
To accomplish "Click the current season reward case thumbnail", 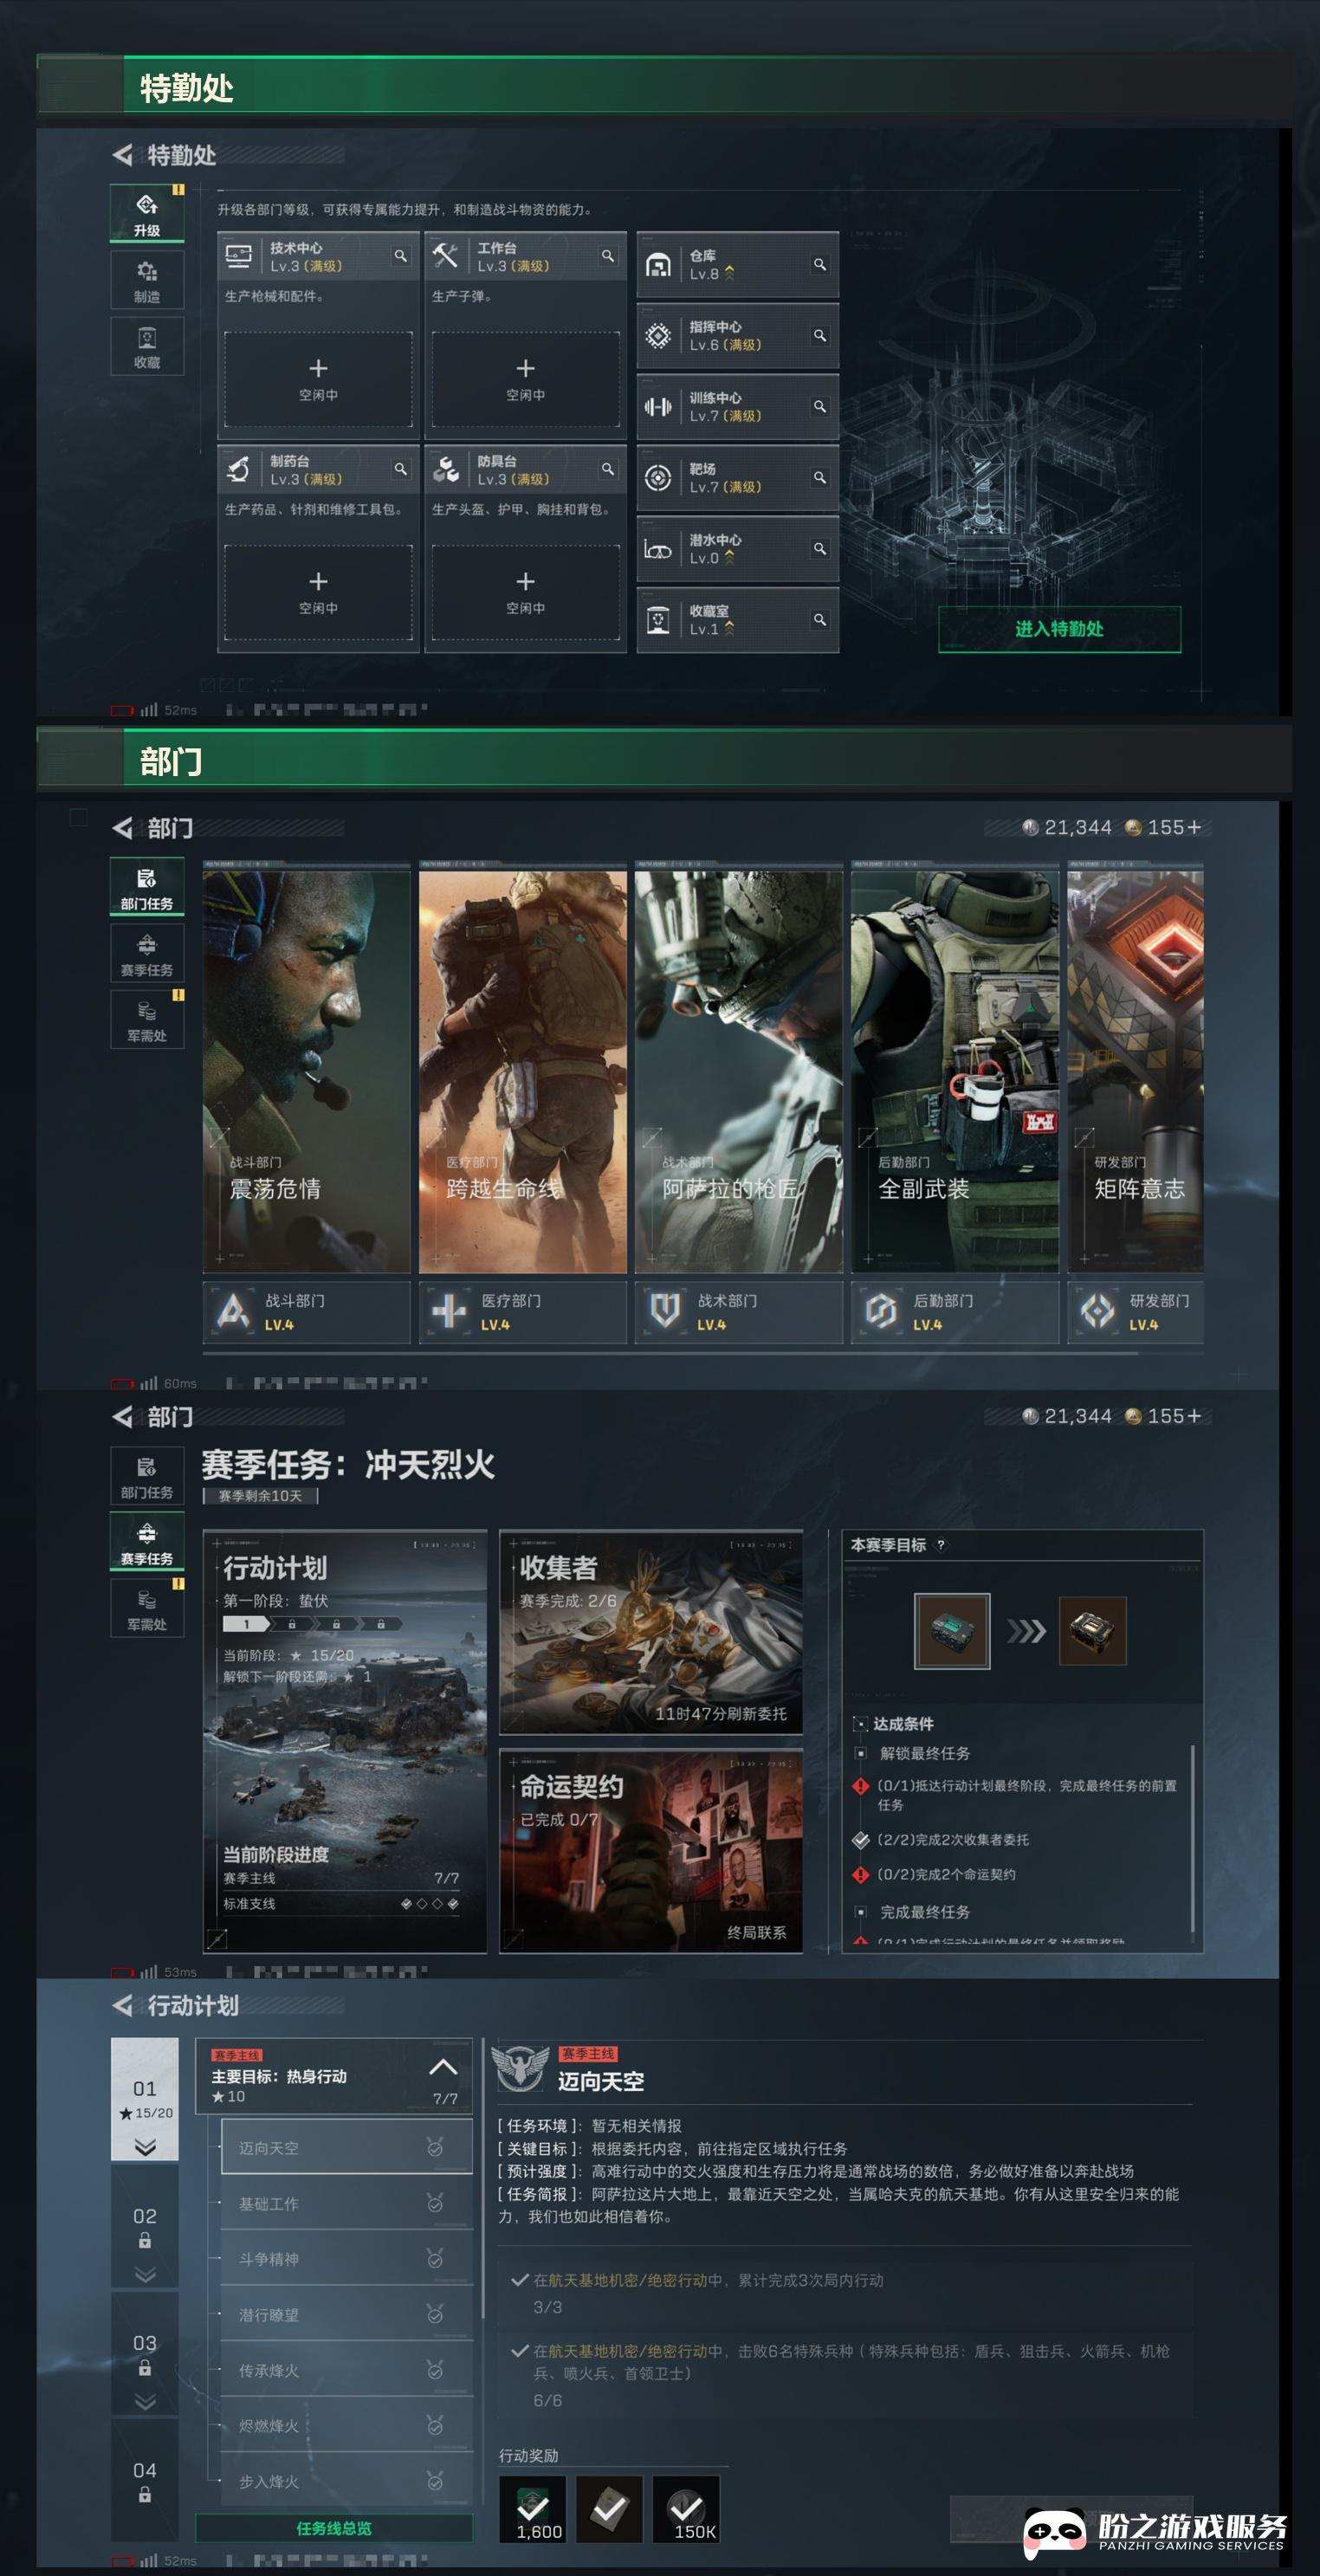I will pyautogui.click(x=952, y=1631).
